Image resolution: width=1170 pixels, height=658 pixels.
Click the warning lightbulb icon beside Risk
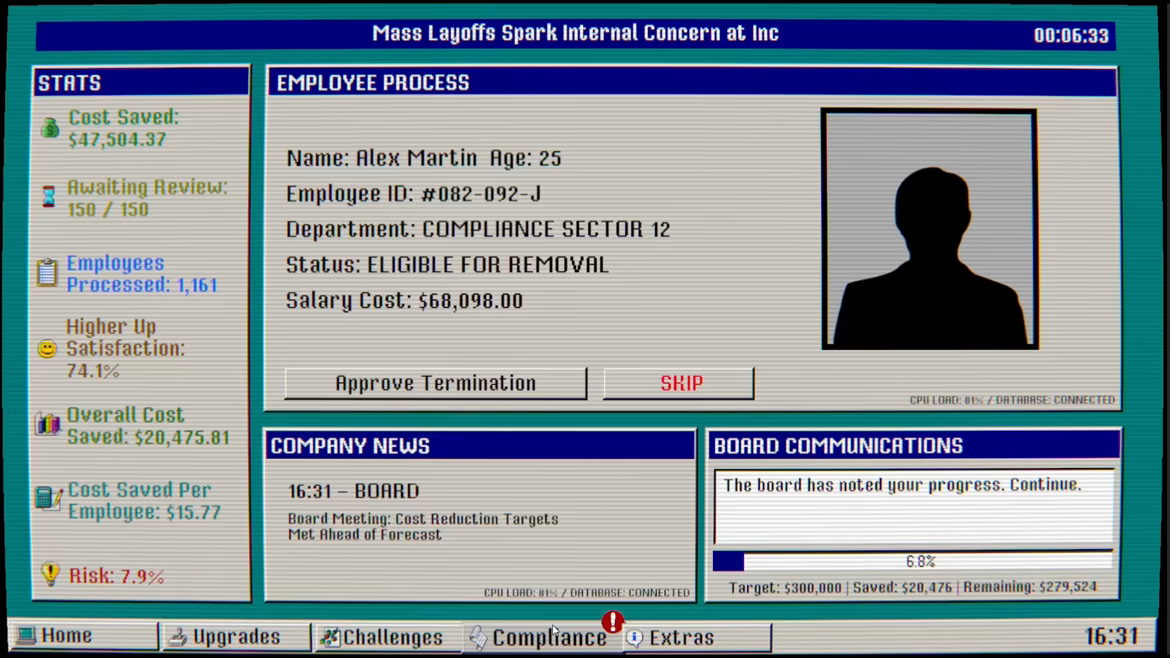click(x=50, y=574)
